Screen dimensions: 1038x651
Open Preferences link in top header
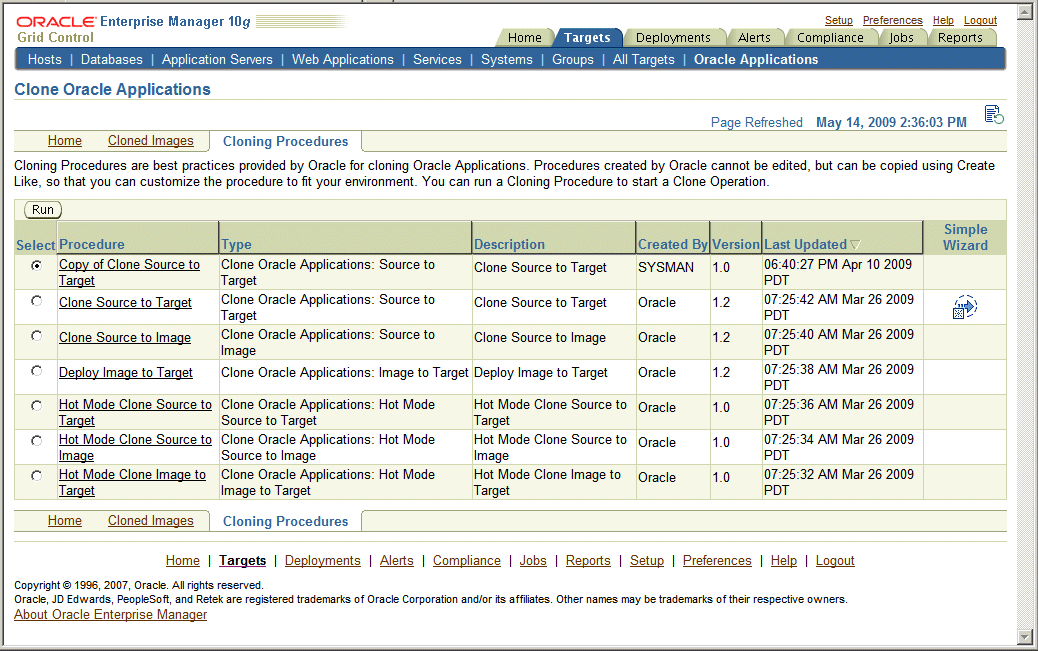[x=892, y=21]
